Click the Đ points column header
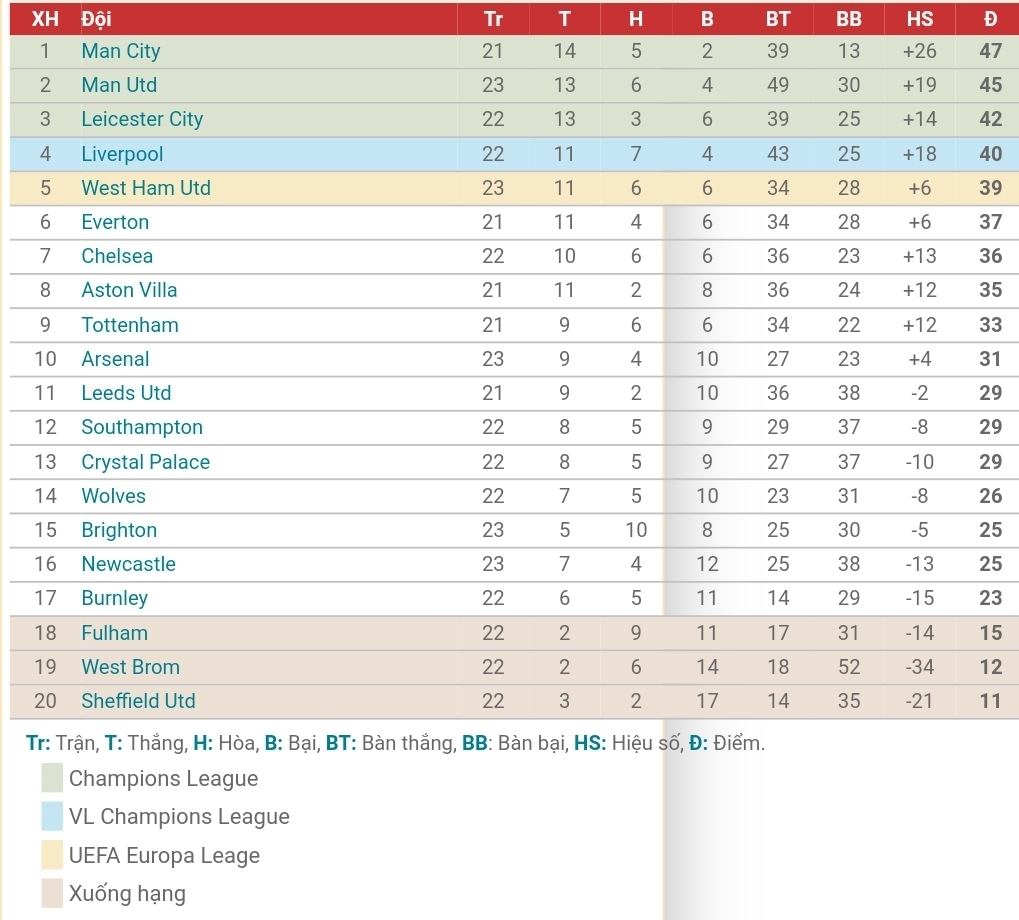The width and height of the screenshot is (1019, 920). click(990, 18)
